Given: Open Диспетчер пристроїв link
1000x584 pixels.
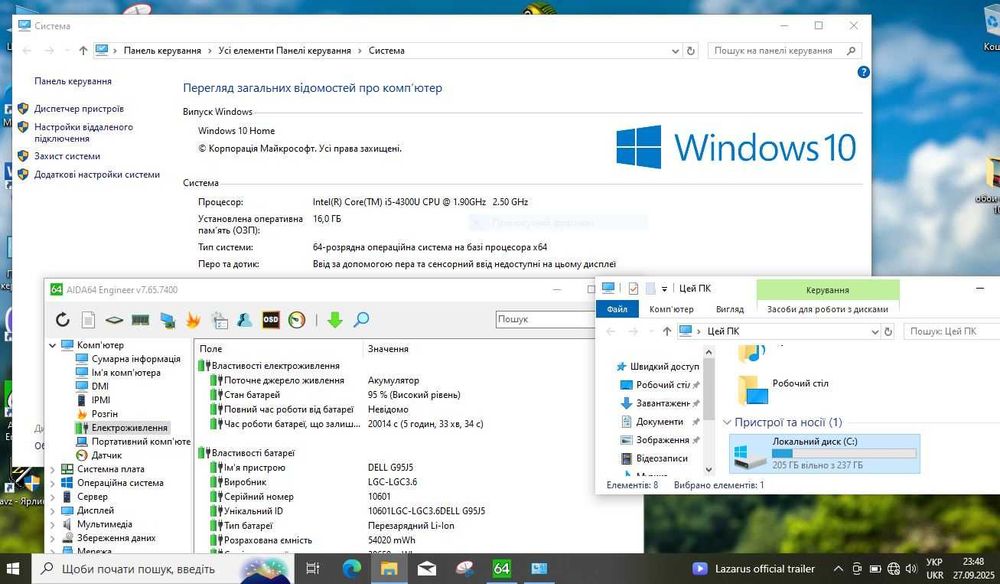Looking at the screenshot, I should click(x=79, y=109).
